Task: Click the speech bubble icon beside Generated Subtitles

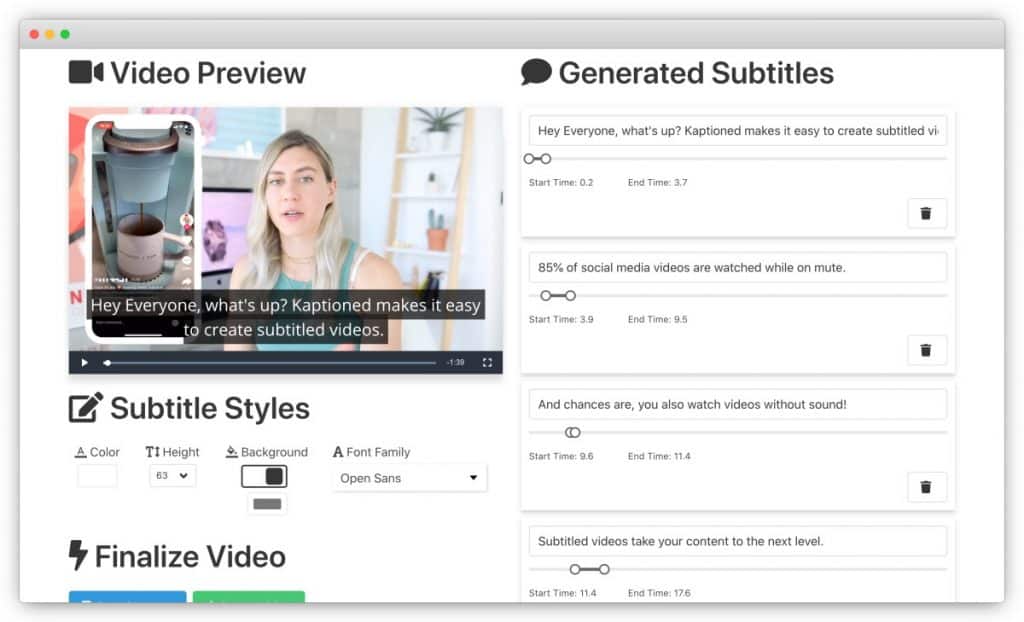Action: click(536, 72)
